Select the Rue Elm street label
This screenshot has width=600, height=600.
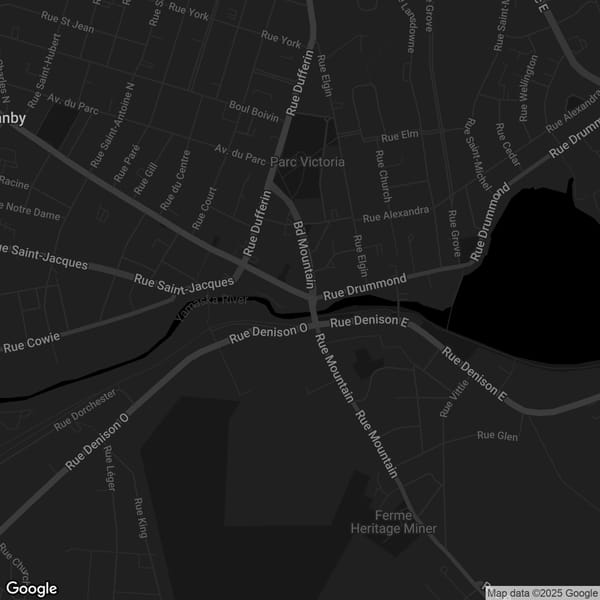pyautogui.click(x=400, y=135)
